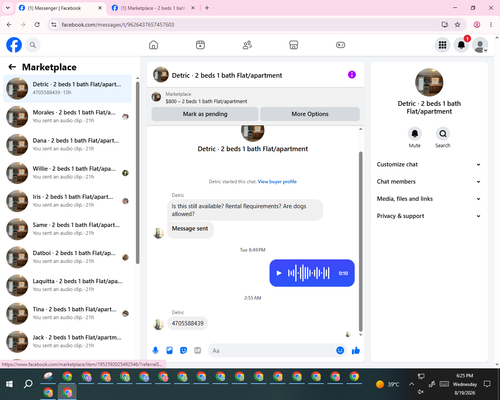Viewport: 500px width, 400px height.
Task: Reload the page
Action: 37,25
